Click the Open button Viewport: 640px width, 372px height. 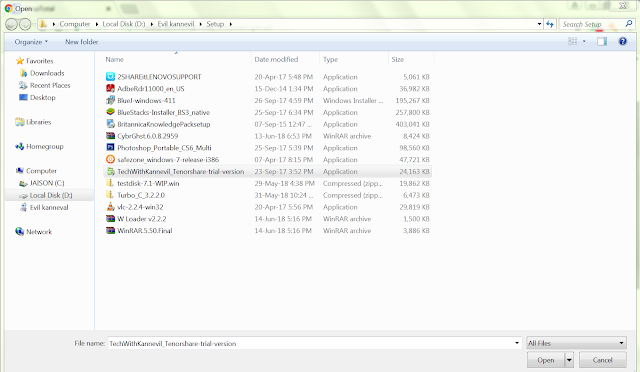tap(546, 360)
